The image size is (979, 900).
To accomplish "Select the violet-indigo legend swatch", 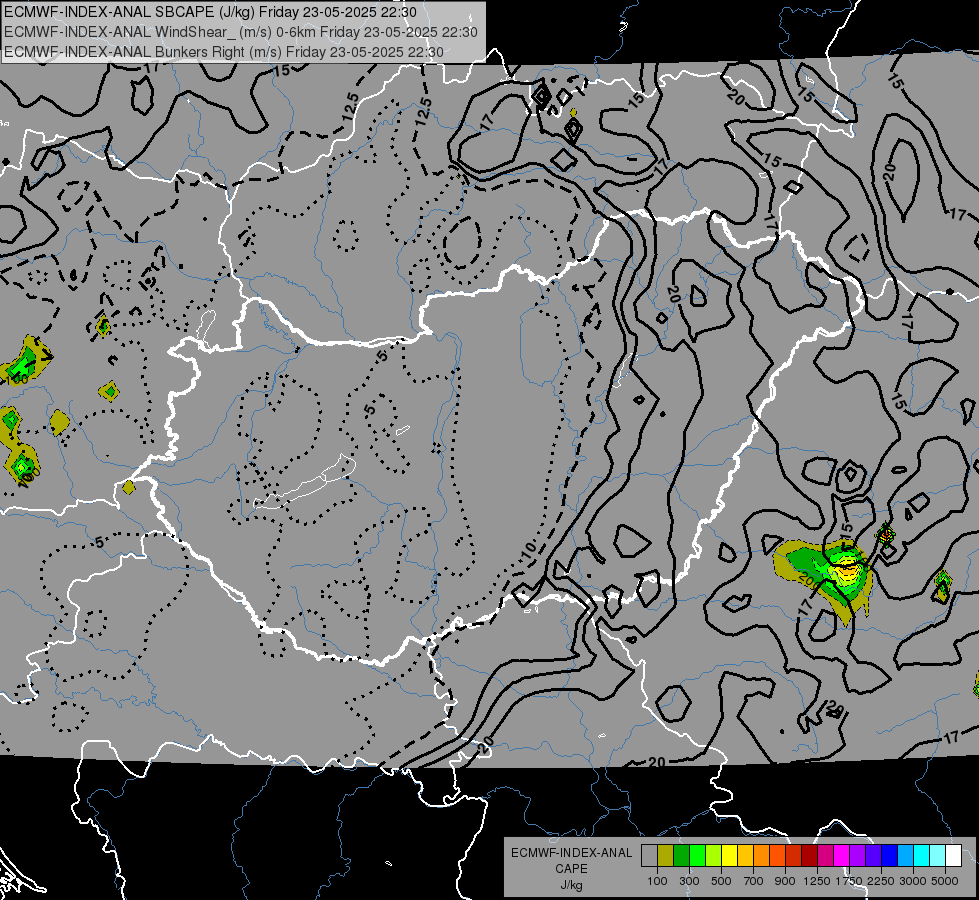I will (873, 856).
